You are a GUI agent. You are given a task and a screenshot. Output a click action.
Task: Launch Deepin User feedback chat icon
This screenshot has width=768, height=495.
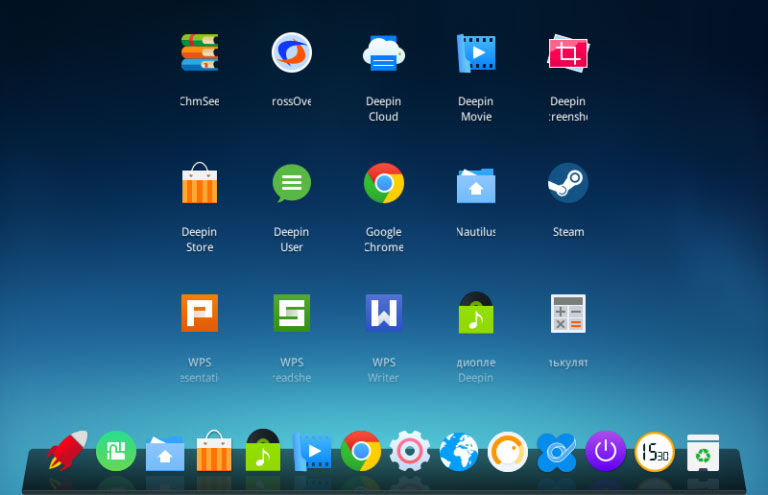click(291, 183)
